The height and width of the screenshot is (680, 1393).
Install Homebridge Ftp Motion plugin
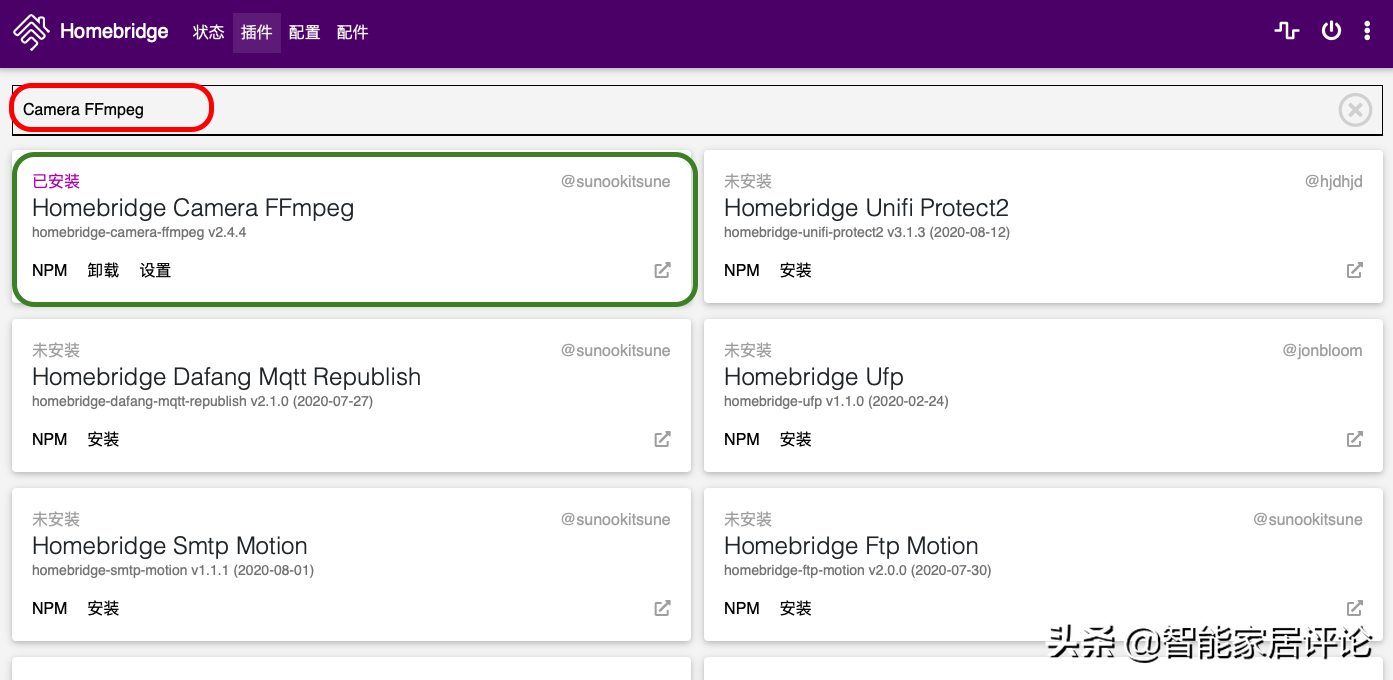(795, 608)
